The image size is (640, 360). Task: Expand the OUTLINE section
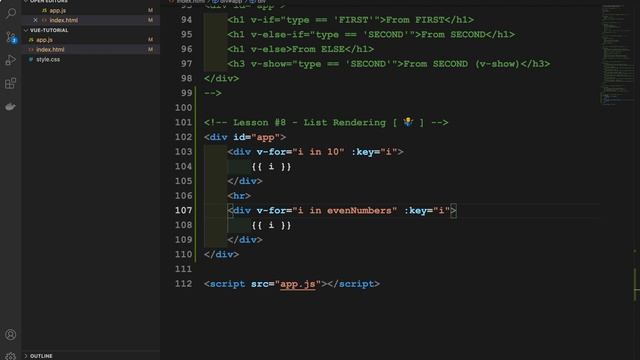[x=91, y=356]
